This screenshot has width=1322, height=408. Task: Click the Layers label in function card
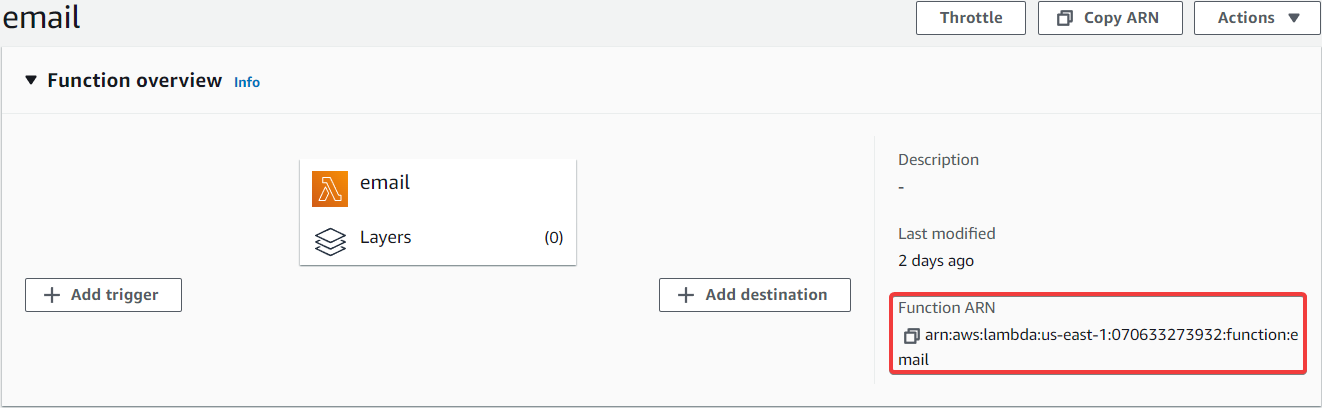(385, 238)
